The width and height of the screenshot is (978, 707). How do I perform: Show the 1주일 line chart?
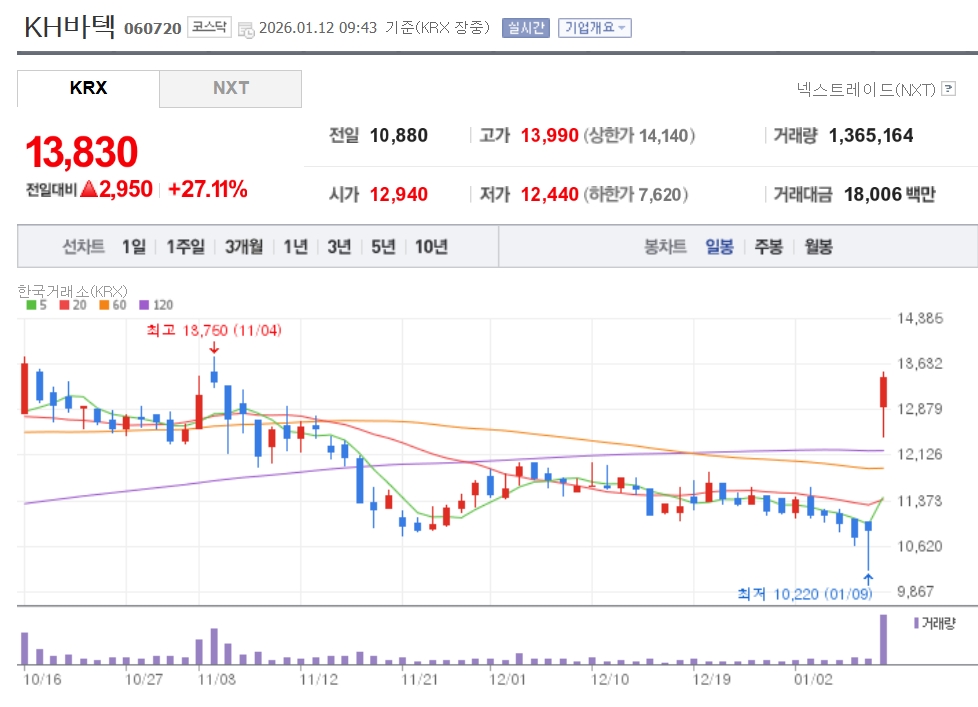(x=185, y=247)
